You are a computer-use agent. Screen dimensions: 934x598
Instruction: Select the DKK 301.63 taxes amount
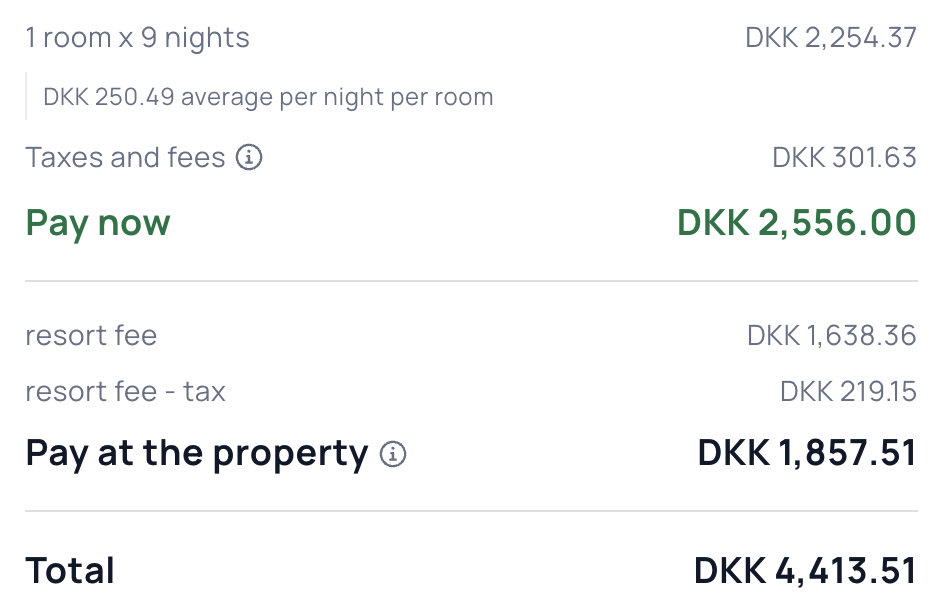click(x=844, y=158)
